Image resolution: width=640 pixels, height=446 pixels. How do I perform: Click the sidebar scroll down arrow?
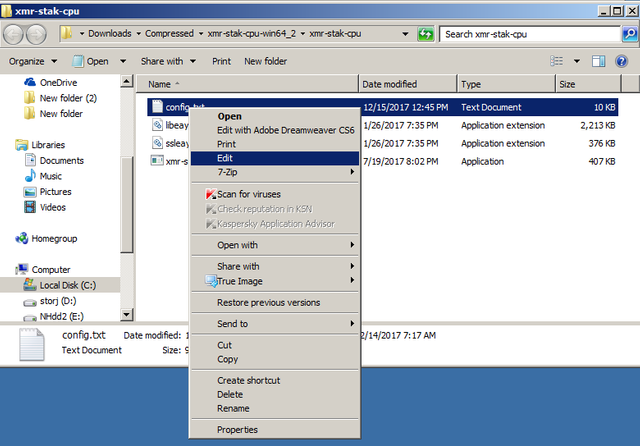click(x=127, y=314)
